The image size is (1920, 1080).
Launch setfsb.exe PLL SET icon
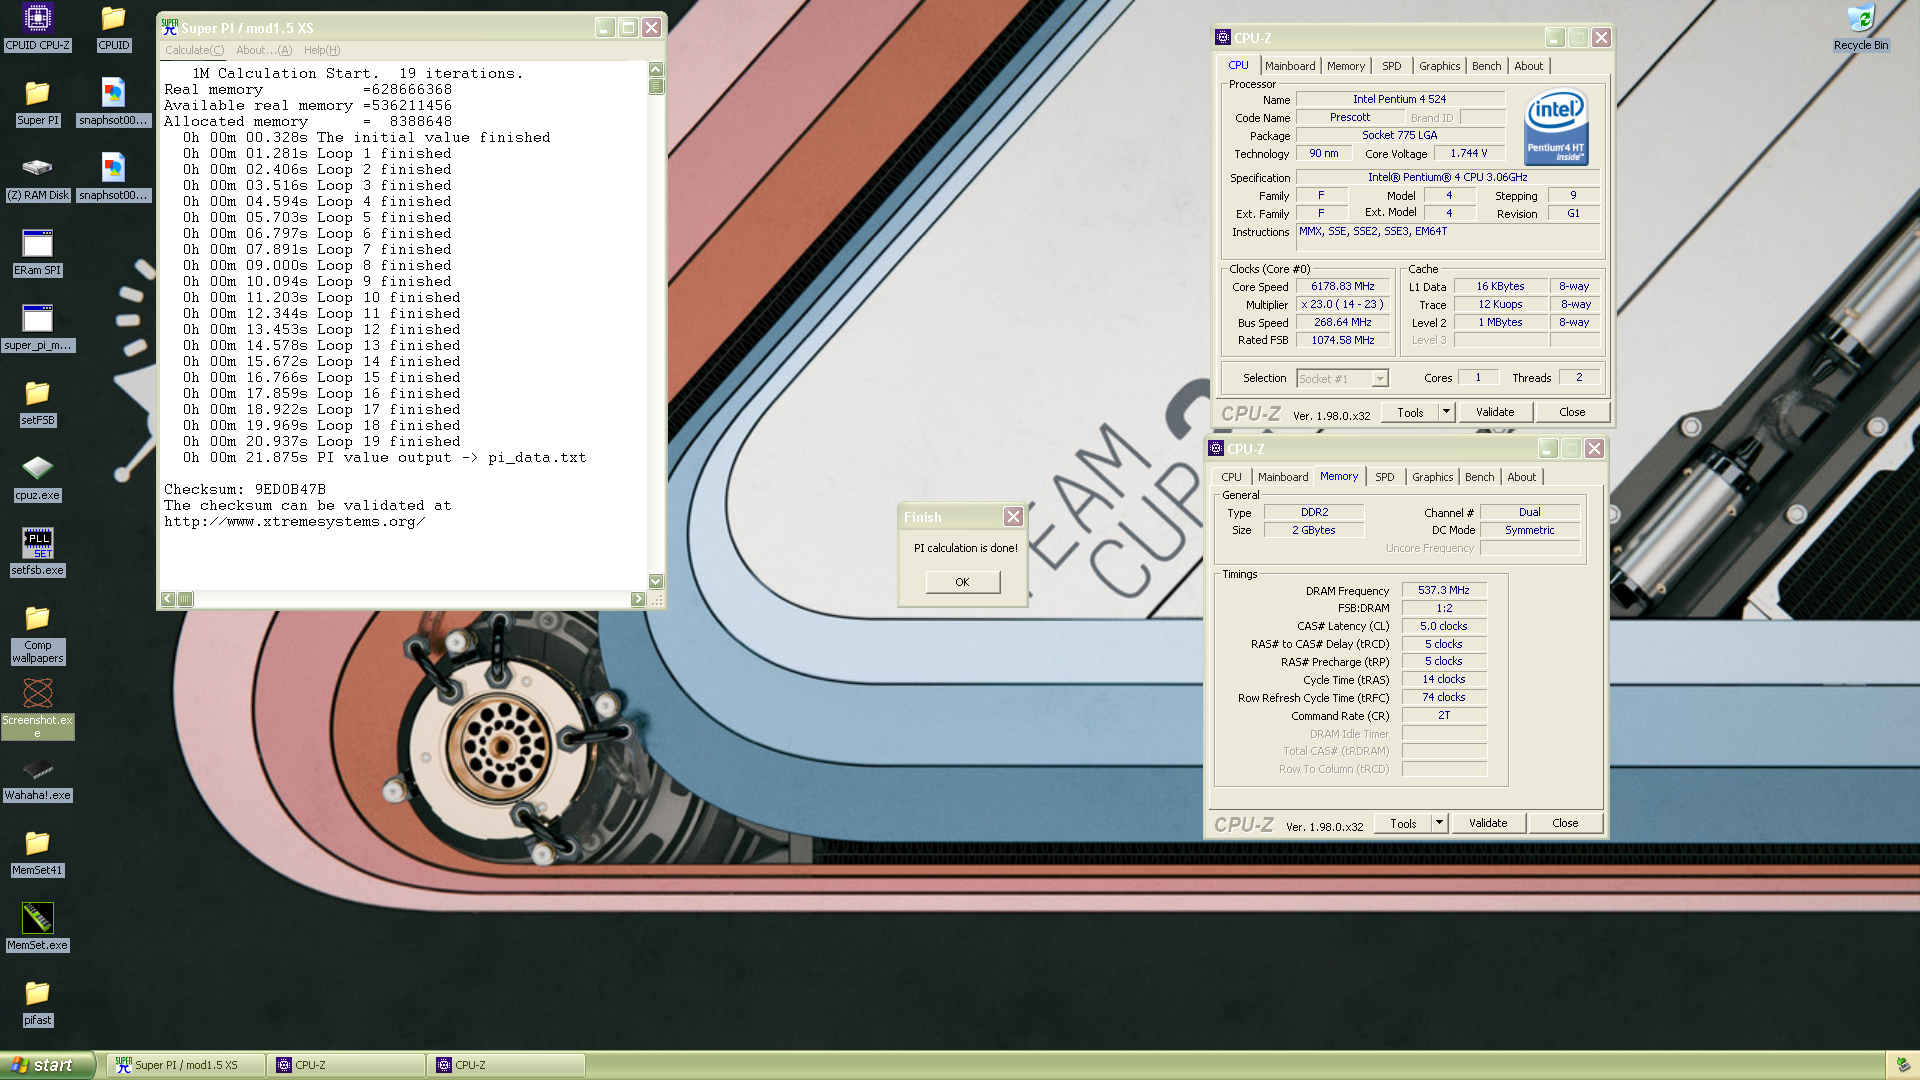point(37,552)
